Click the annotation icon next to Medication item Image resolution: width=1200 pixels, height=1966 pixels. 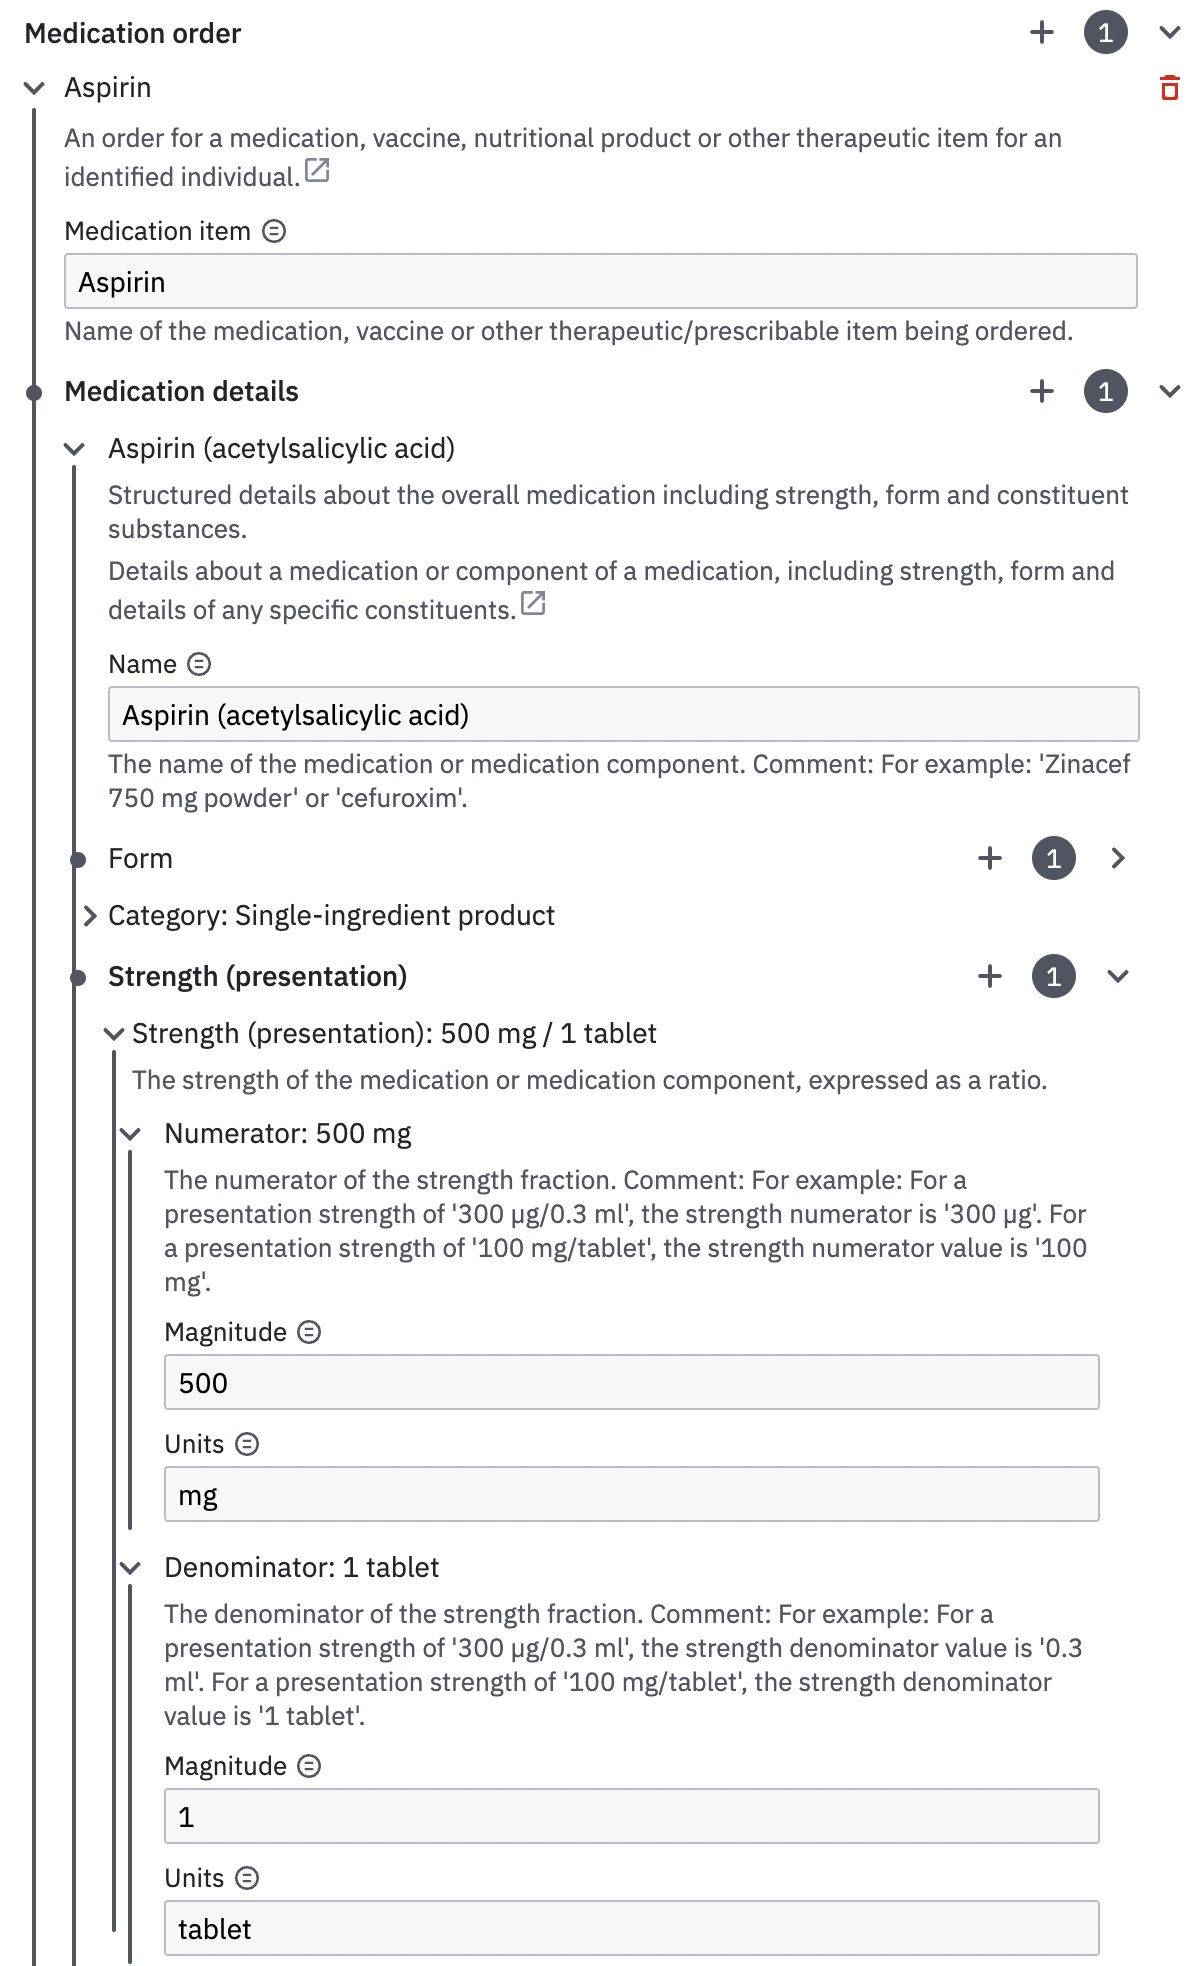click(274, 232)
